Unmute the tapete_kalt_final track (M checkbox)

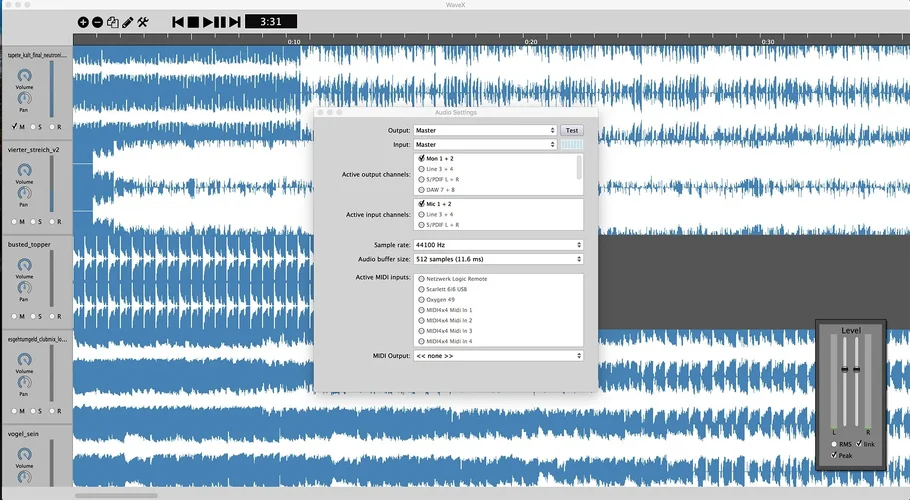tap(15, 126)
